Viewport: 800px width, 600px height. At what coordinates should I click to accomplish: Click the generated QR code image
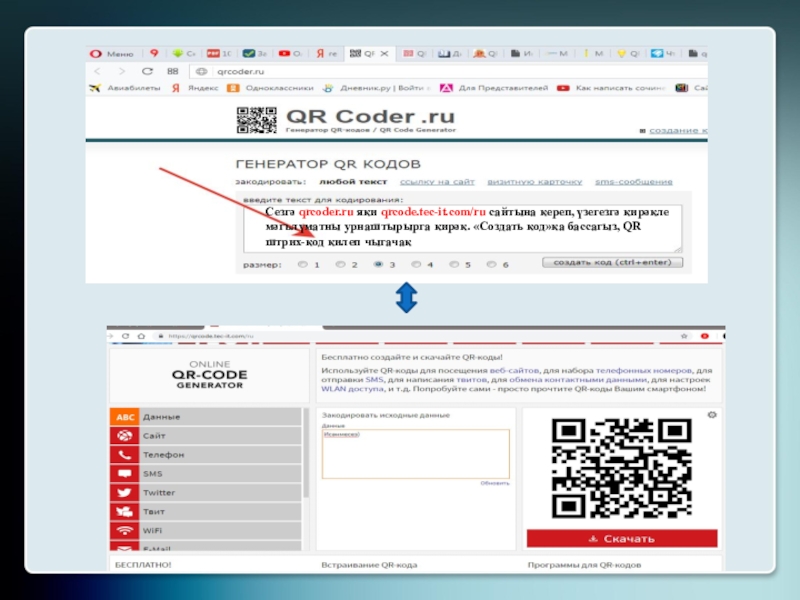[x=621, y=468]
